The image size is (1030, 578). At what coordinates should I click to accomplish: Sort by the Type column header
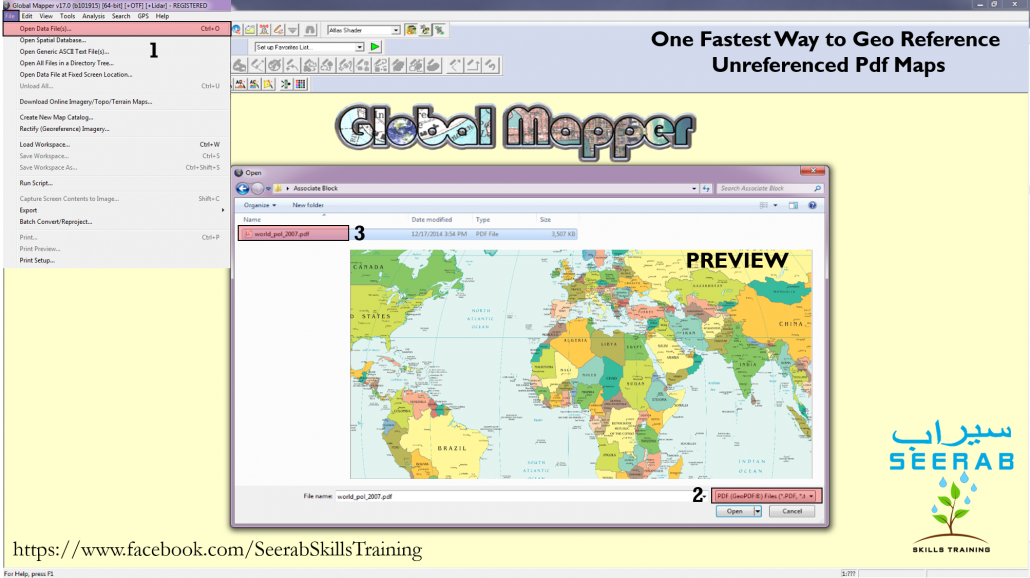pos(483,220)
